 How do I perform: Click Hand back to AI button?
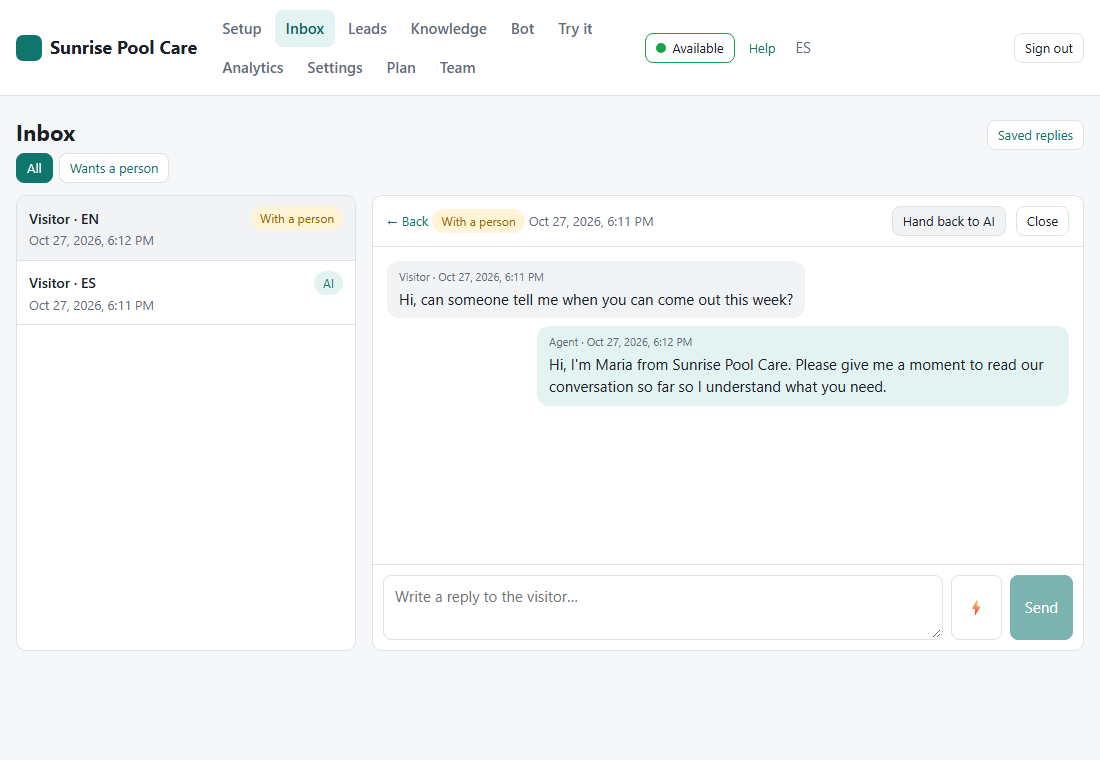pyautogui.click(x=948, y=221)
